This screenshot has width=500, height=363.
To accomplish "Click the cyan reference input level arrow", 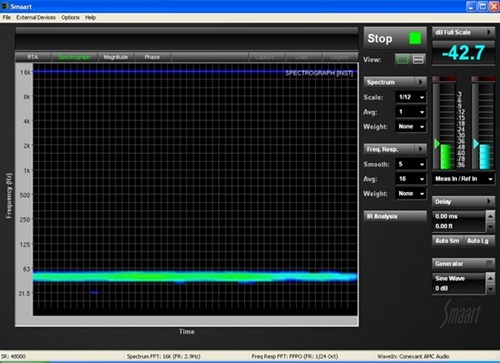I will pyautogui.click(x=476, y=144).
